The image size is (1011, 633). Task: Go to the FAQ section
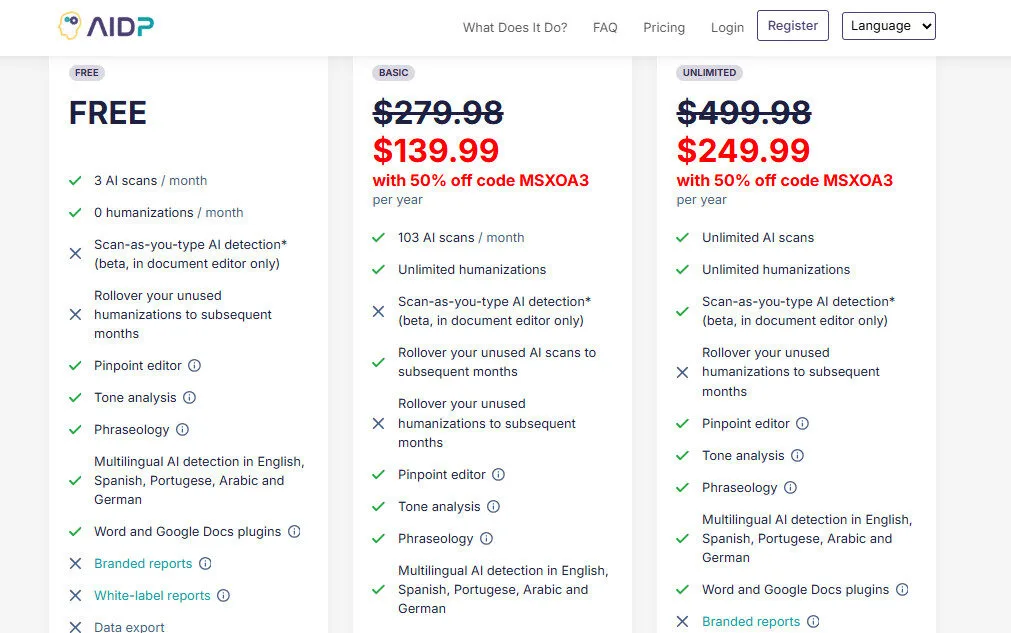pos(605,28)
